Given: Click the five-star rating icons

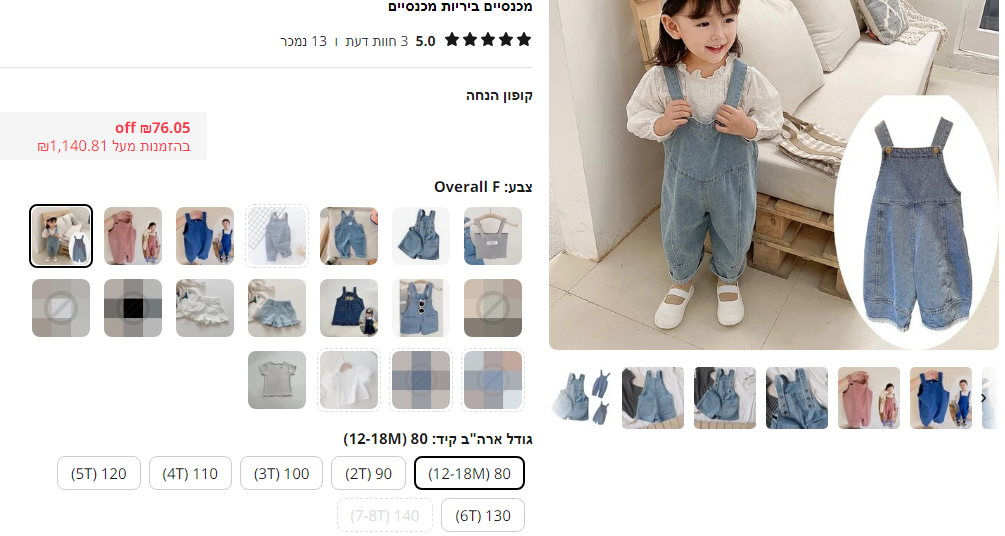Looking at the screenshot, I should tap(488, 40).
